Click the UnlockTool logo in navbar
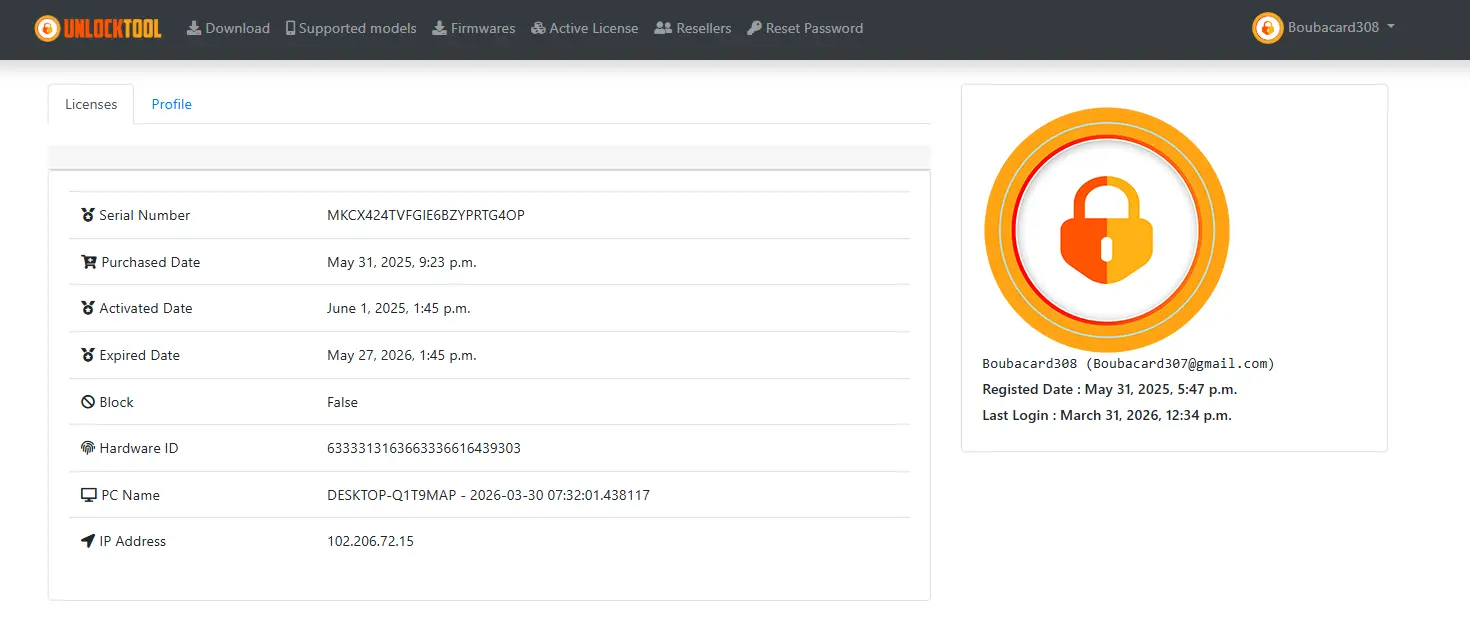Screen dimensions: 1470x620 tap(98, 28)
